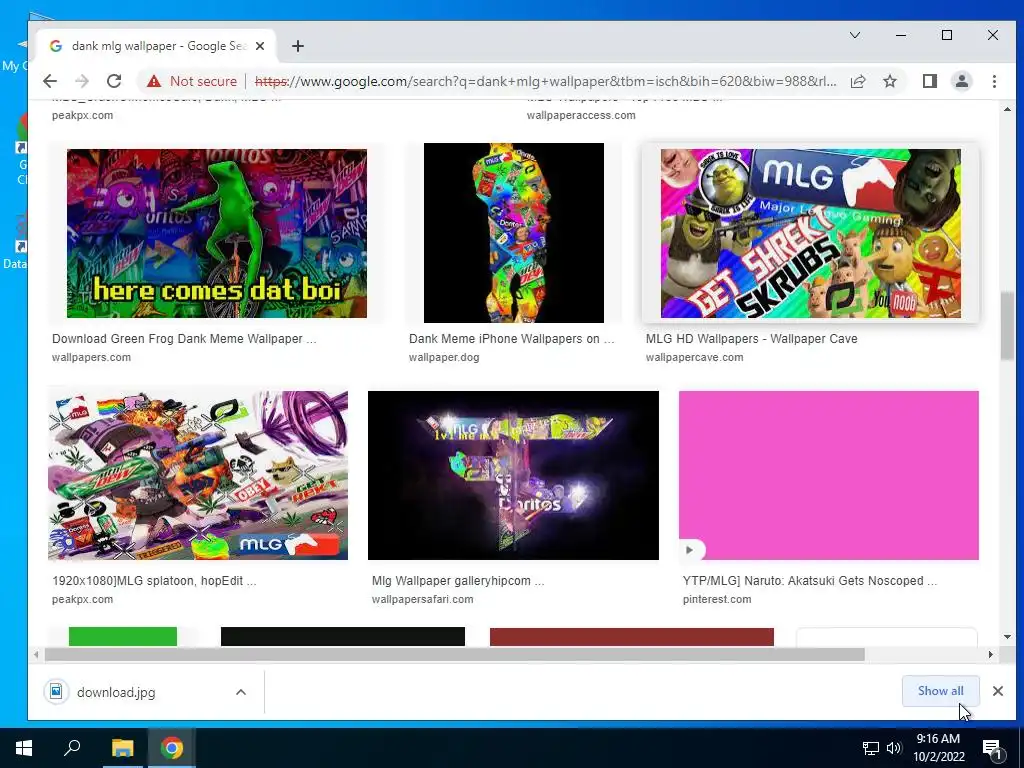Open the here comes dat boi frog image
This screenshot has height=768, width=1024.
217,233
